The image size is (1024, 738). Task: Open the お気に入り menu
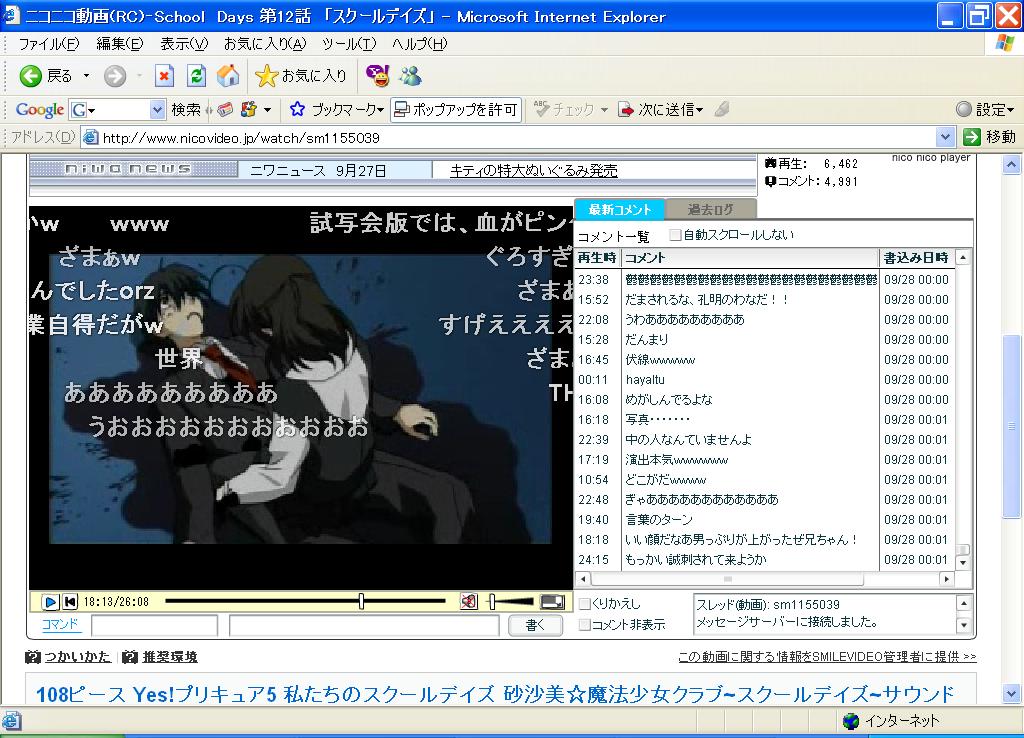(264, 44)
